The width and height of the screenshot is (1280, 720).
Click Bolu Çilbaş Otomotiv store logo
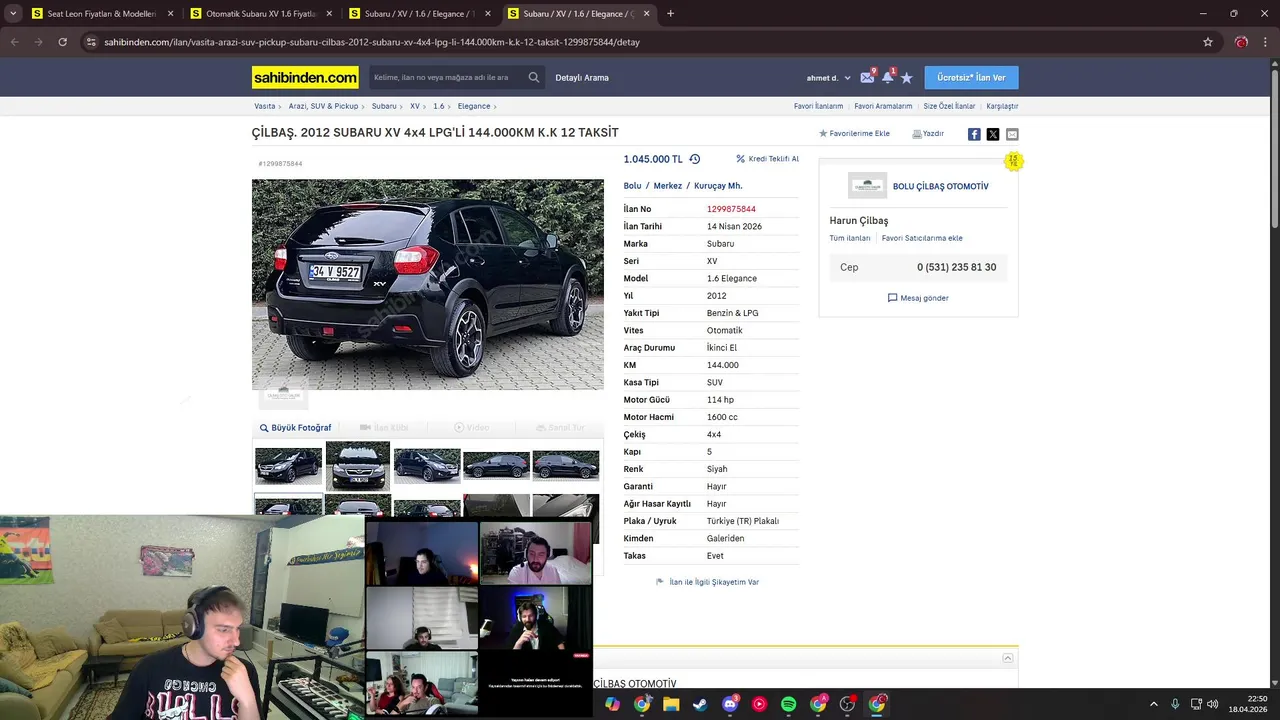pyautogui.click(x=867, y=186)
